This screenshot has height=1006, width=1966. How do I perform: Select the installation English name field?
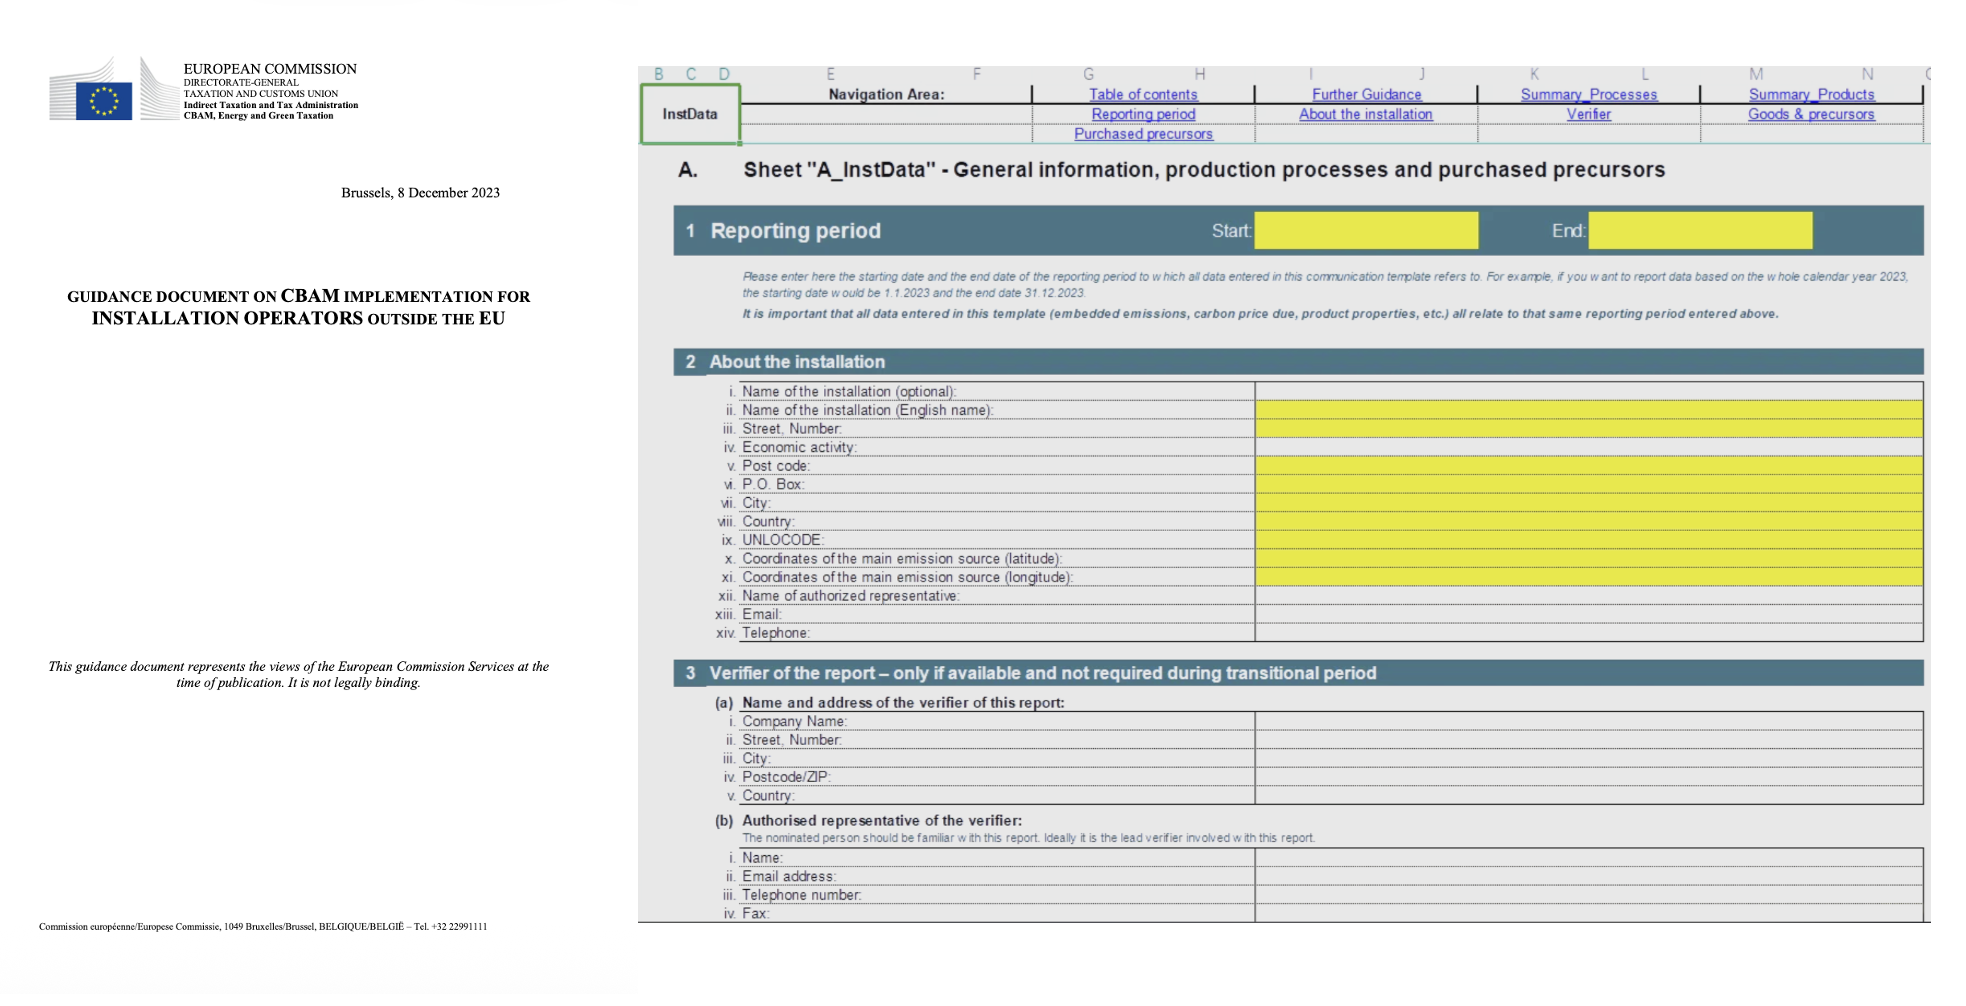pyautogui.click(x=1588, y=410)
